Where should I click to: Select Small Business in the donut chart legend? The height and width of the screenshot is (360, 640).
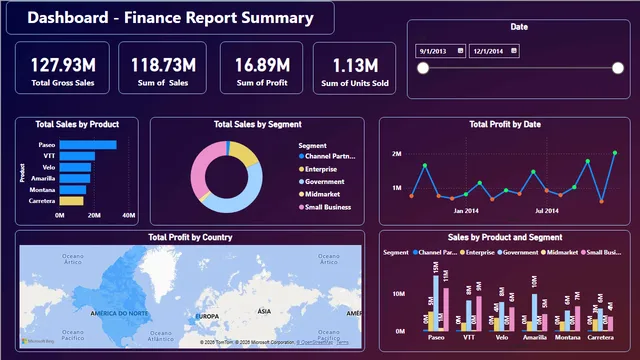(x=325, y=207)
